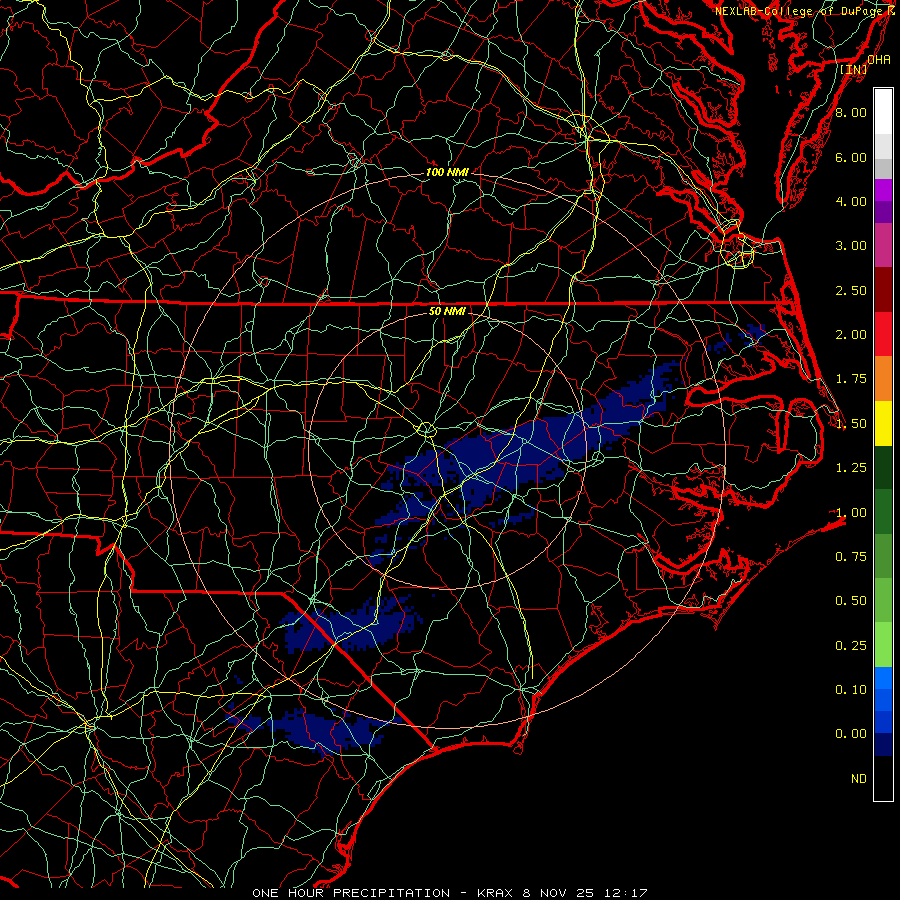Click the 1.75 legend label
The image size is (900, 900).
tap(851, 379)
